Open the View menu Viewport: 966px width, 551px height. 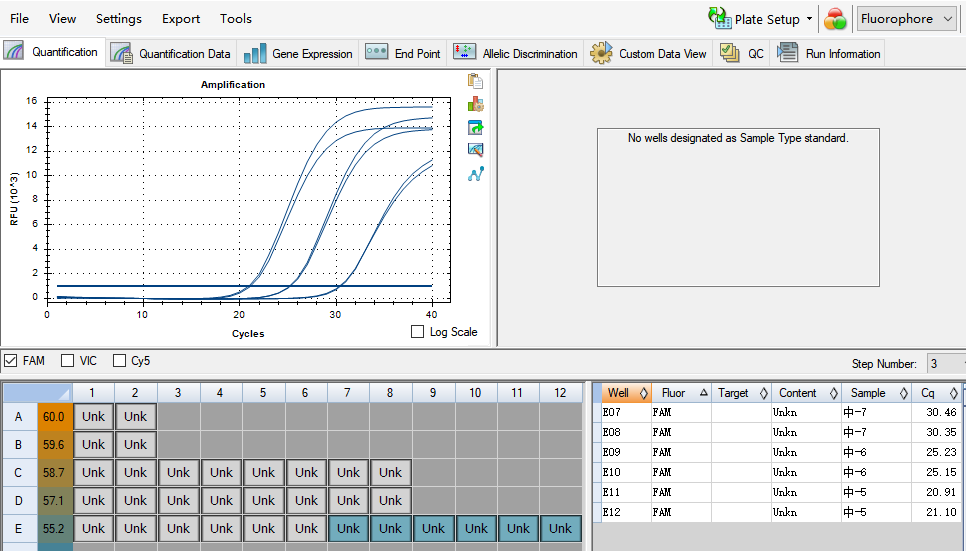point(62,18)
